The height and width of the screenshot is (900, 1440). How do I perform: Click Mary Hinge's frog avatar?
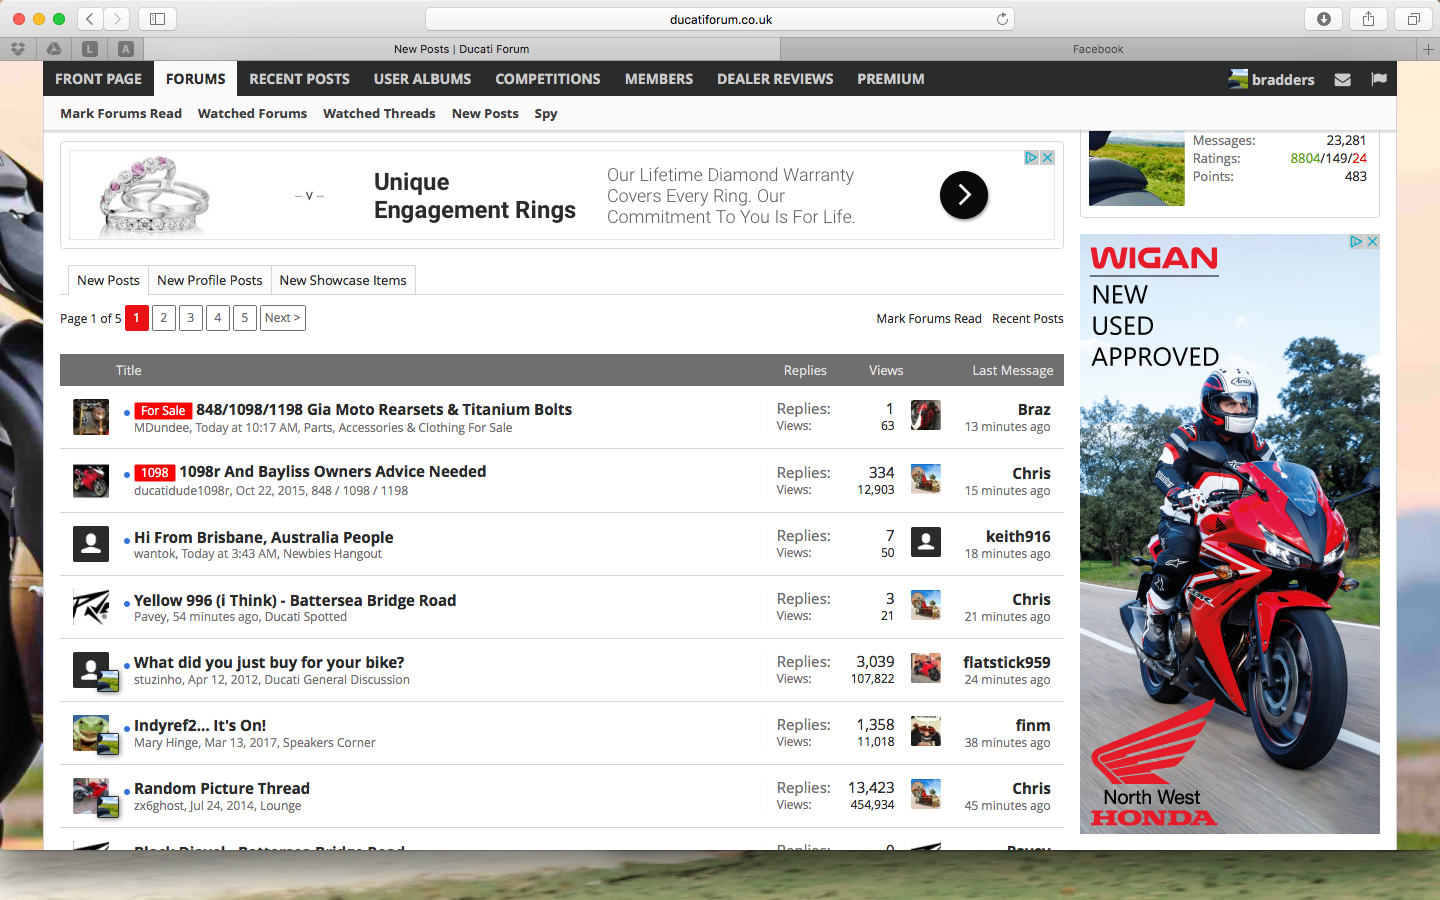[x=91, y=733]
